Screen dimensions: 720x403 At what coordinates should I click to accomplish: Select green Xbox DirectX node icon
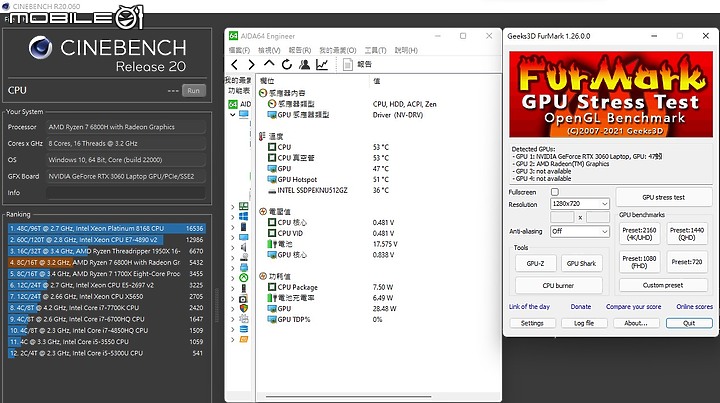pyautogui.click(x=244, y=278)
